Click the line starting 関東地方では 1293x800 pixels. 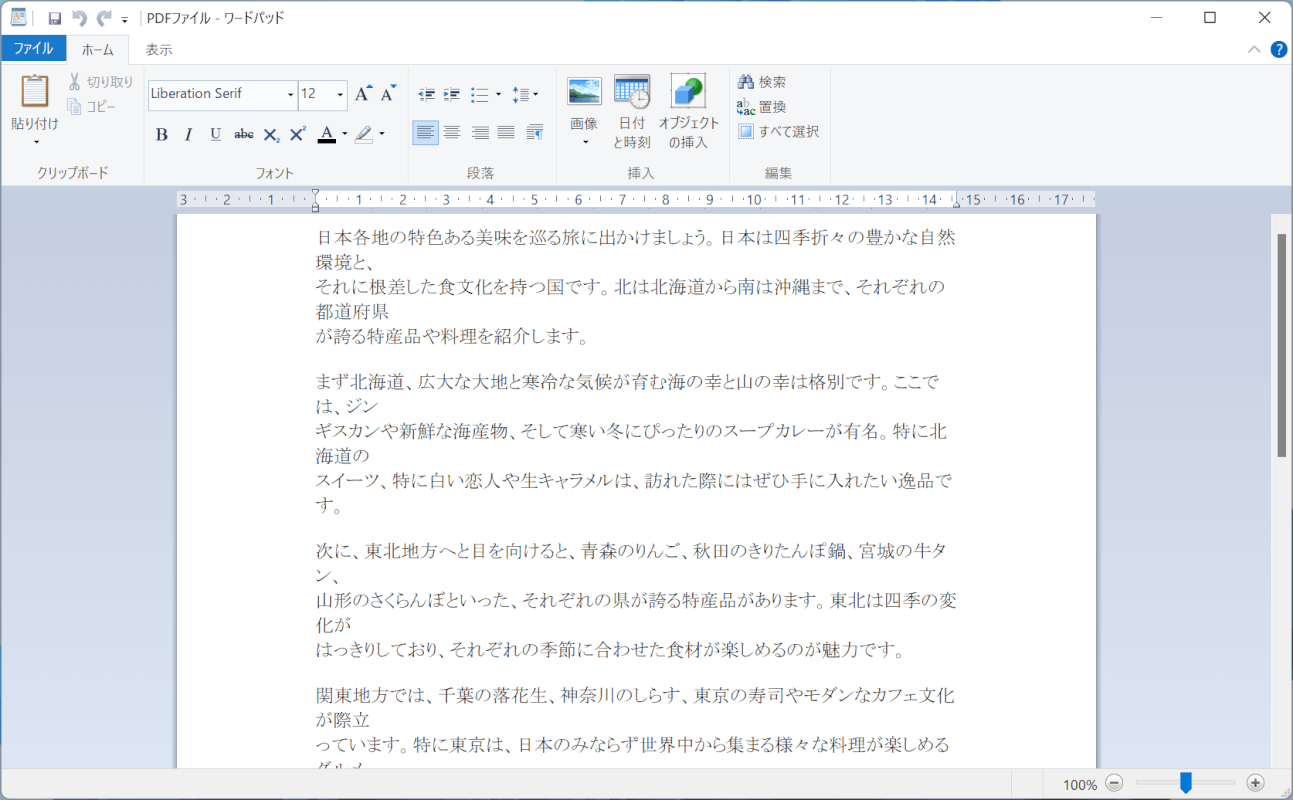tap(635, 695)
